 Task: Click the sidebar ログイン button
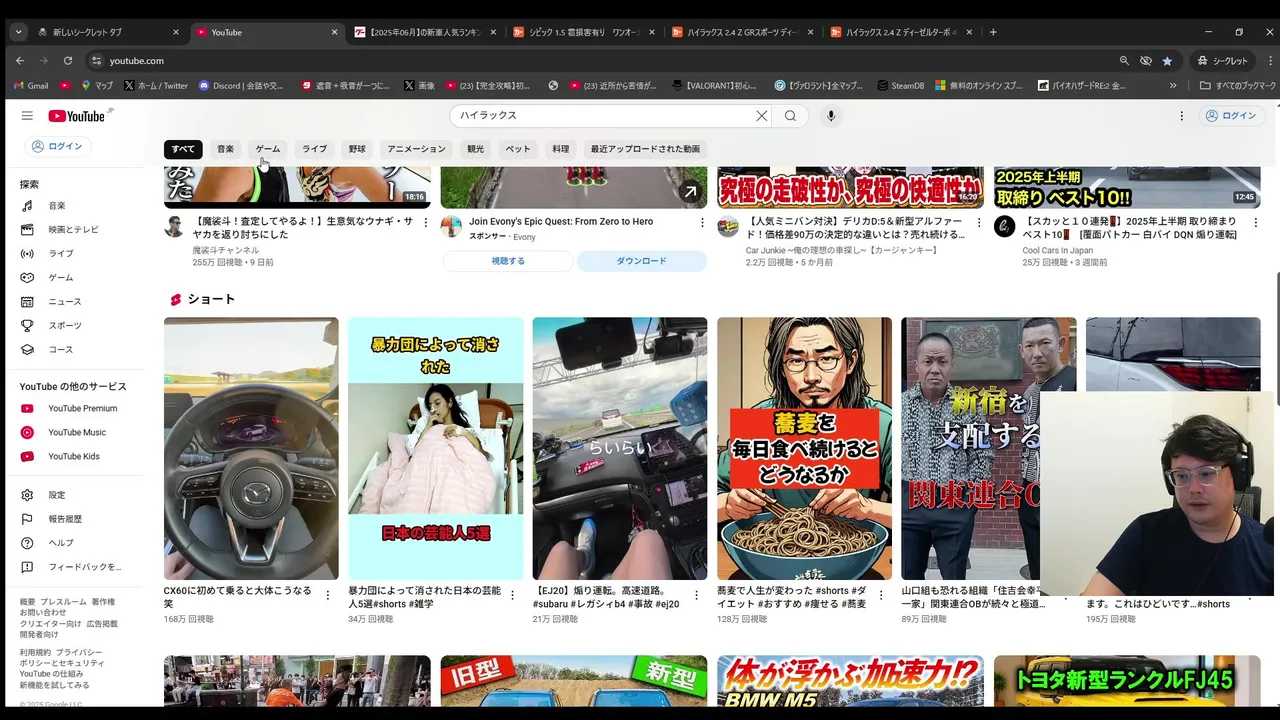[57, 147]
